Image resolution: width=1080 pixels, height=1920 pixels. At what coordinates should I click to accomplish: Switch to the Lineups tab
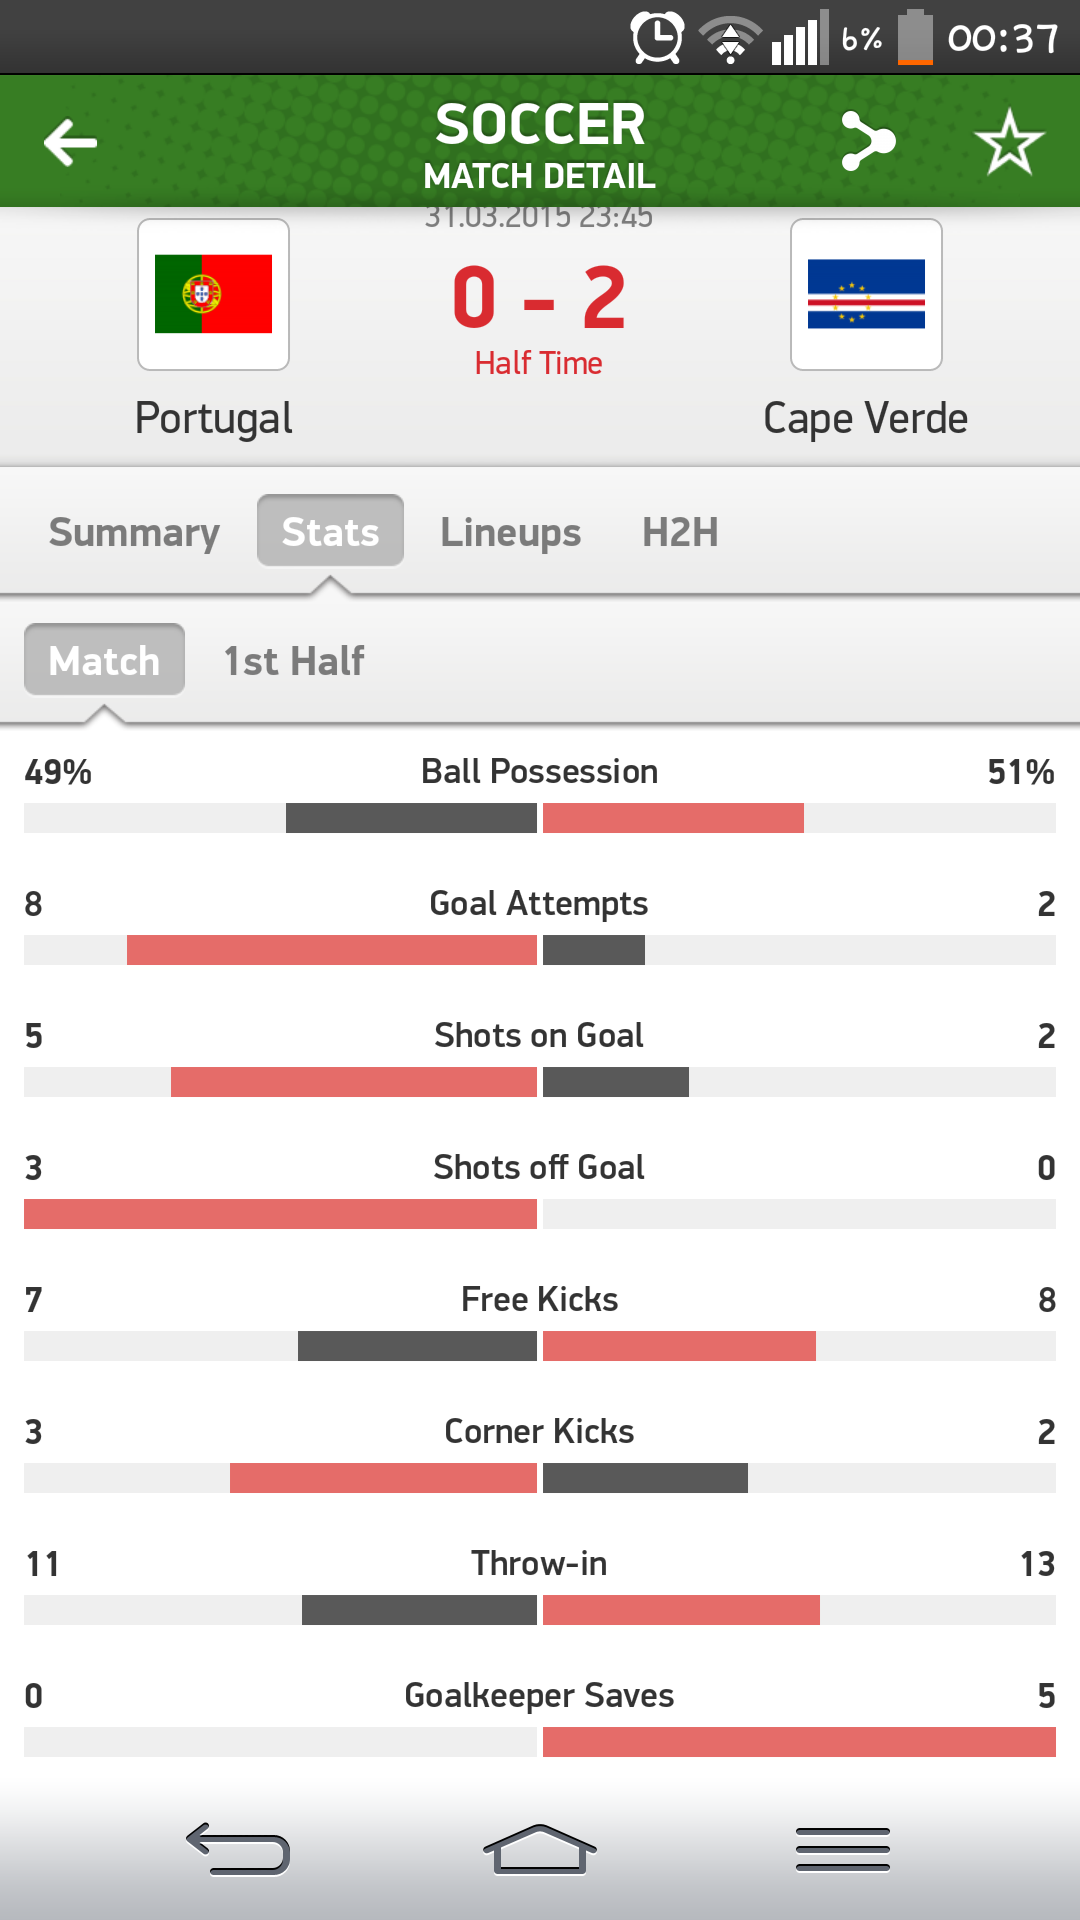click(510, 532)
